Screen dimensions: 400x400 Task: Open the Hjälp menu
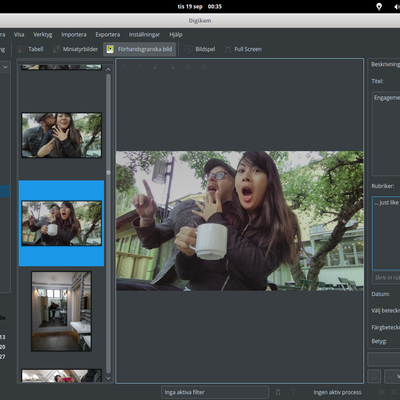pyautogui.click(x=176, y=34)
